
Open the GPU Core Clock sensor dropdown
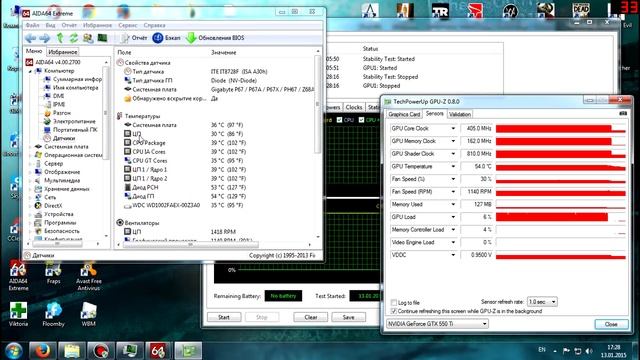point(453,129)
